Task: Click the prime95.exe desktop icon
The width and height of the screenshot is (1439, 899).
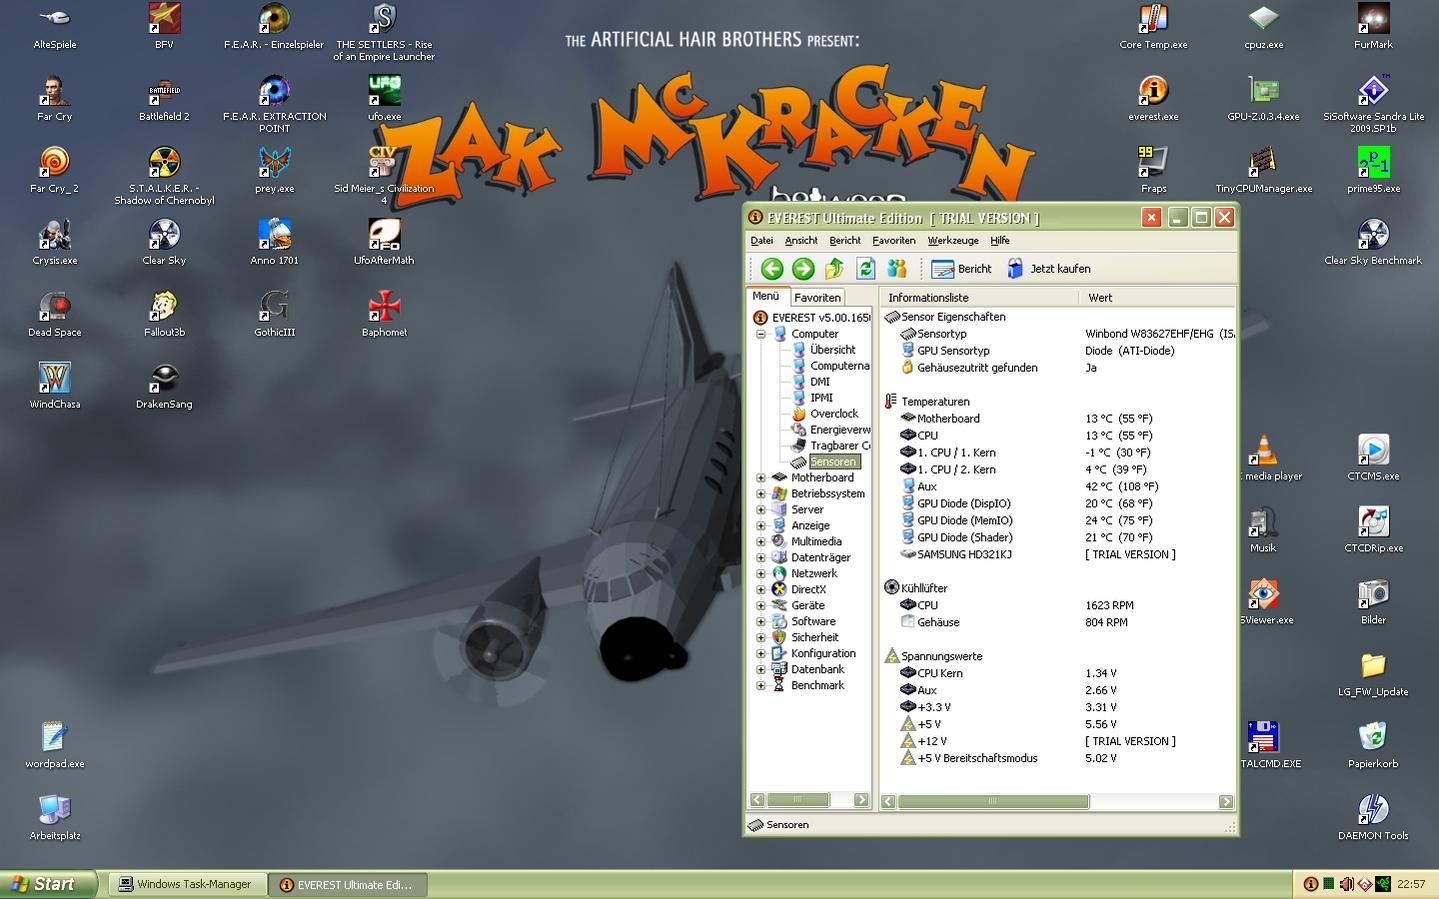Action: pos(1373,171)
